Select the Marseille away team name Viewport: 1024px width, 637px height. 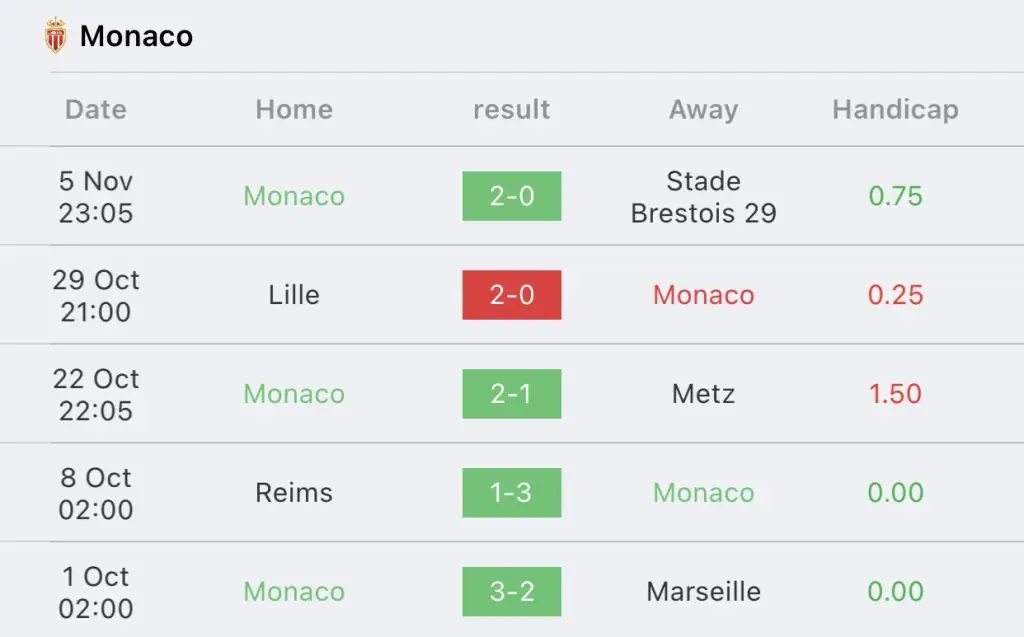[x=703, y=591]
